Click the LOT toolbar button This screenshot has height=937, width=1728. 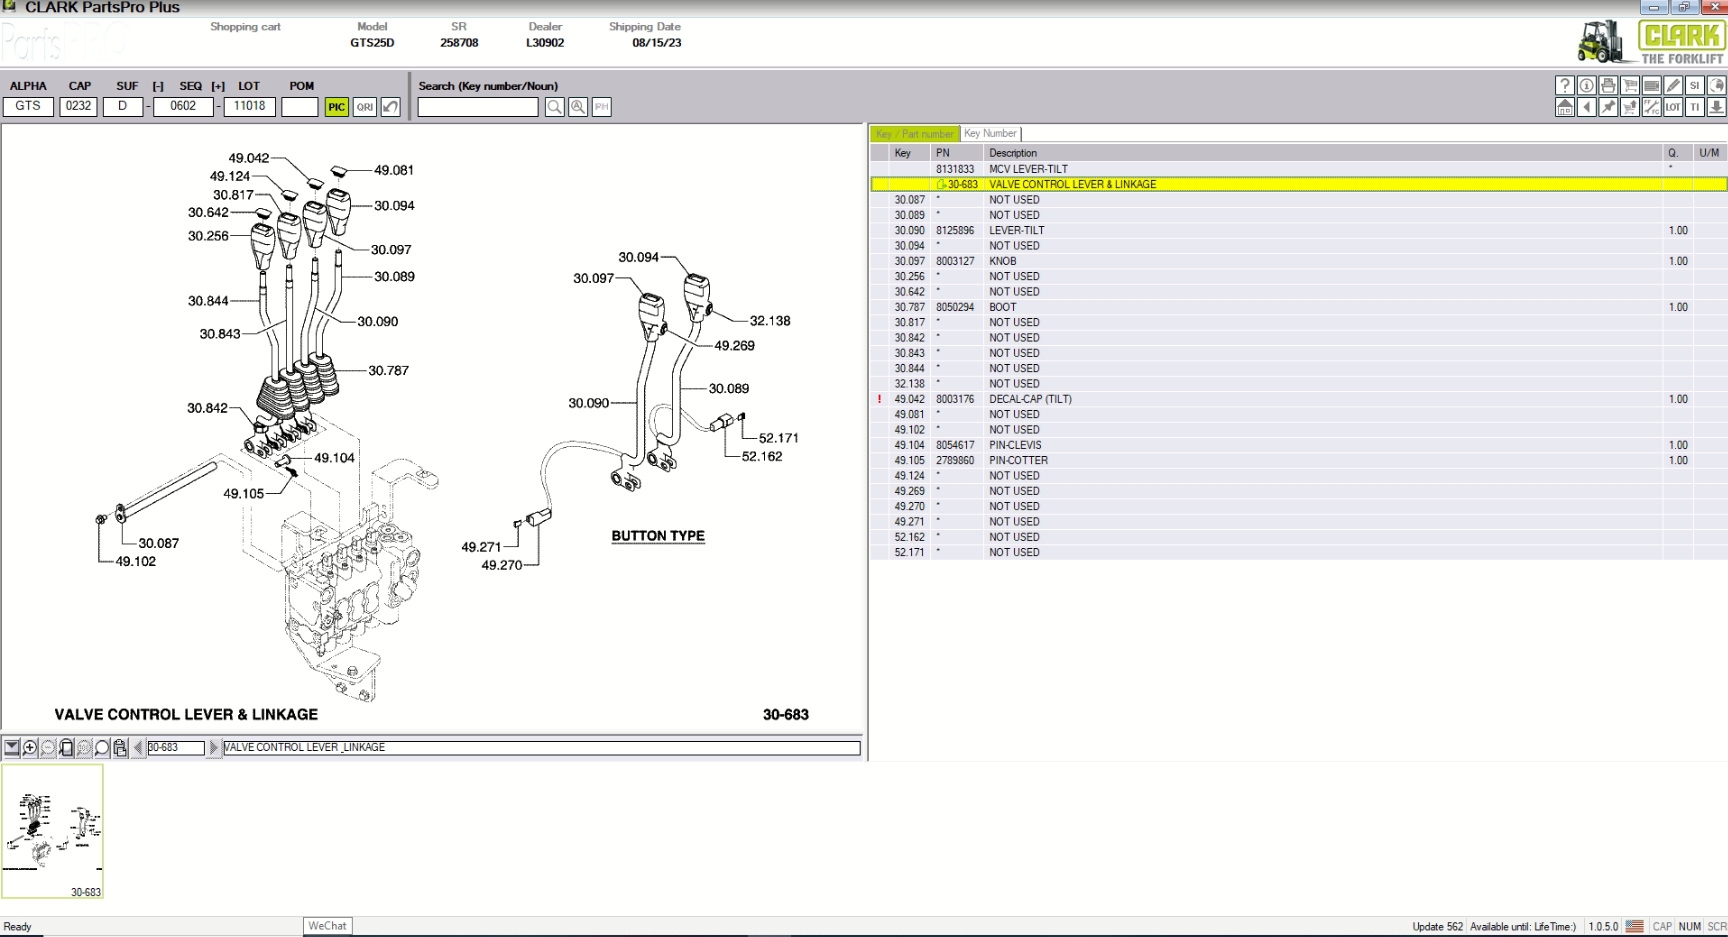coord(1673,107)
